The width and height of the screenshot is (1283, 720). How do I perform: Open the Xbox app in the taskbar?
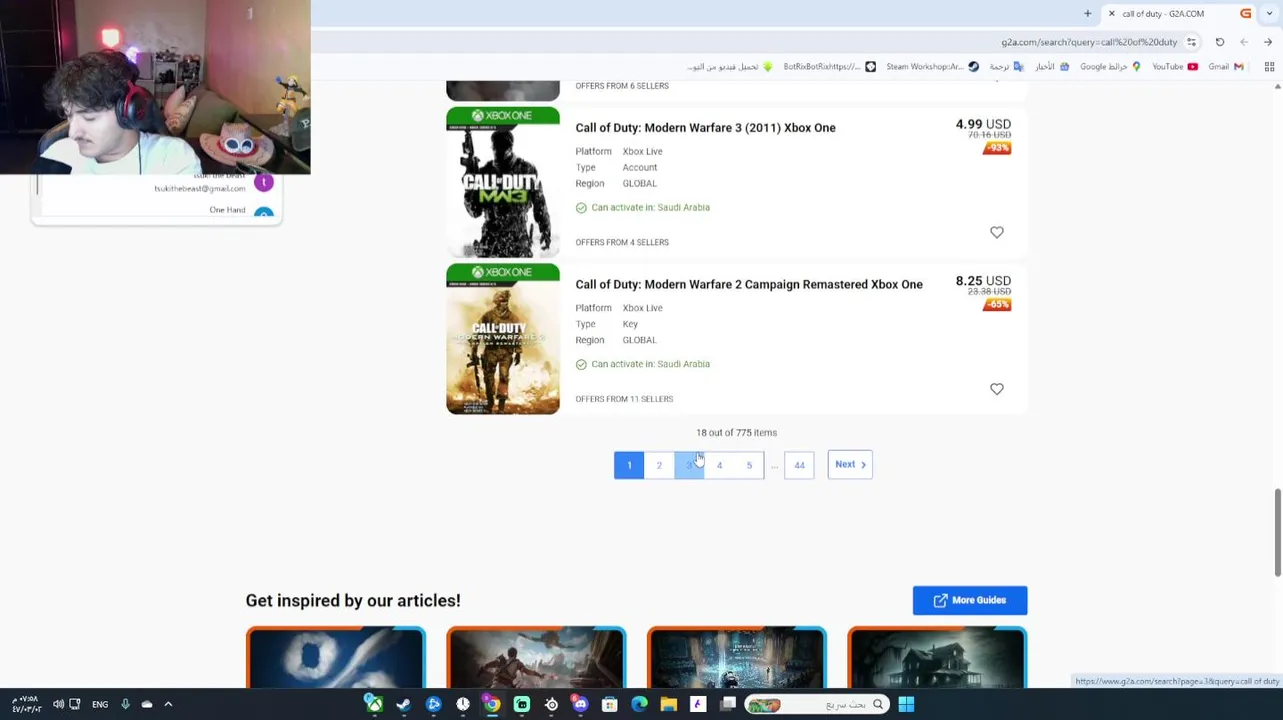tap(374, 705)
